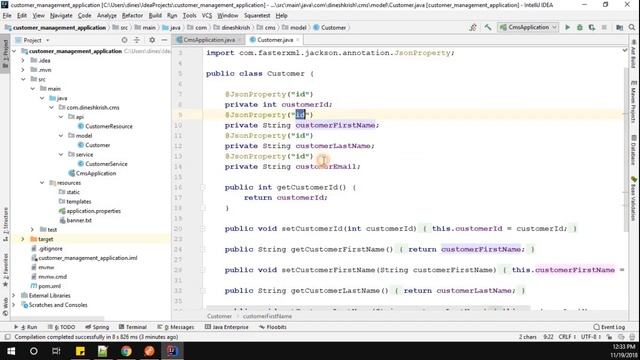Toggle the read-only lock icon in status bar
Screen dimensions: 640x360
pyautogui.click(x=609, y=337)
